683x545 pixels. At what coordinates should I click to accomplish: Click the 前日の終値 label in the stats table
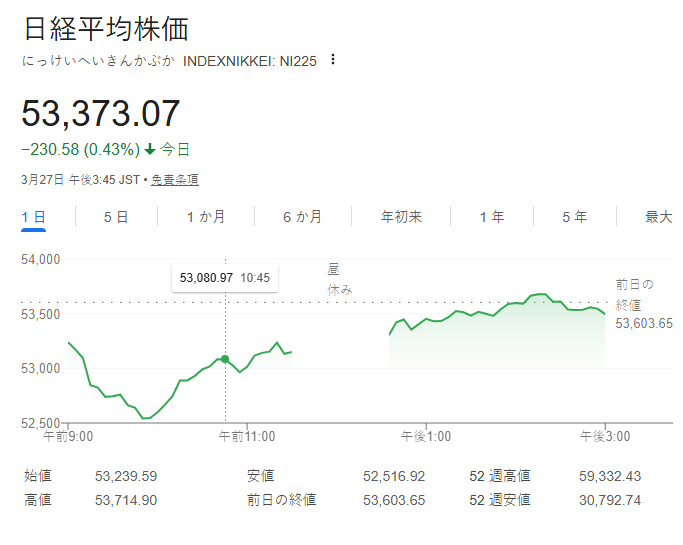[x=282, y=500]
